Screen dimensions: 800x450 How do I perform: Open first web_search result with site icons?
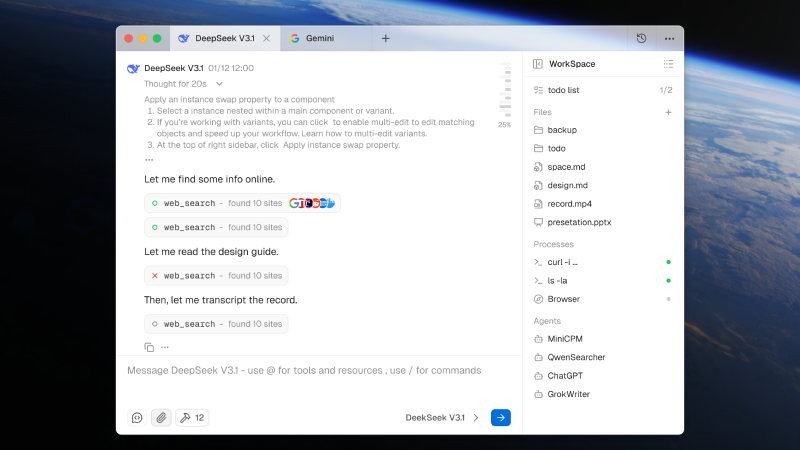click(x=242, y=203)
